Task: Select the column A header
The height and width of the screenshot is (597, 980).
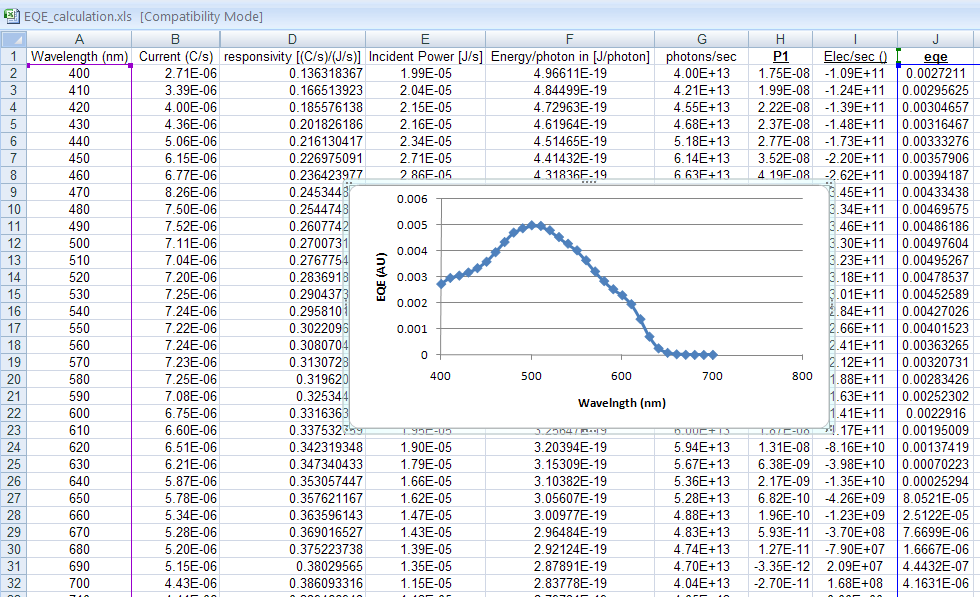Action: (x=79, y=39)
